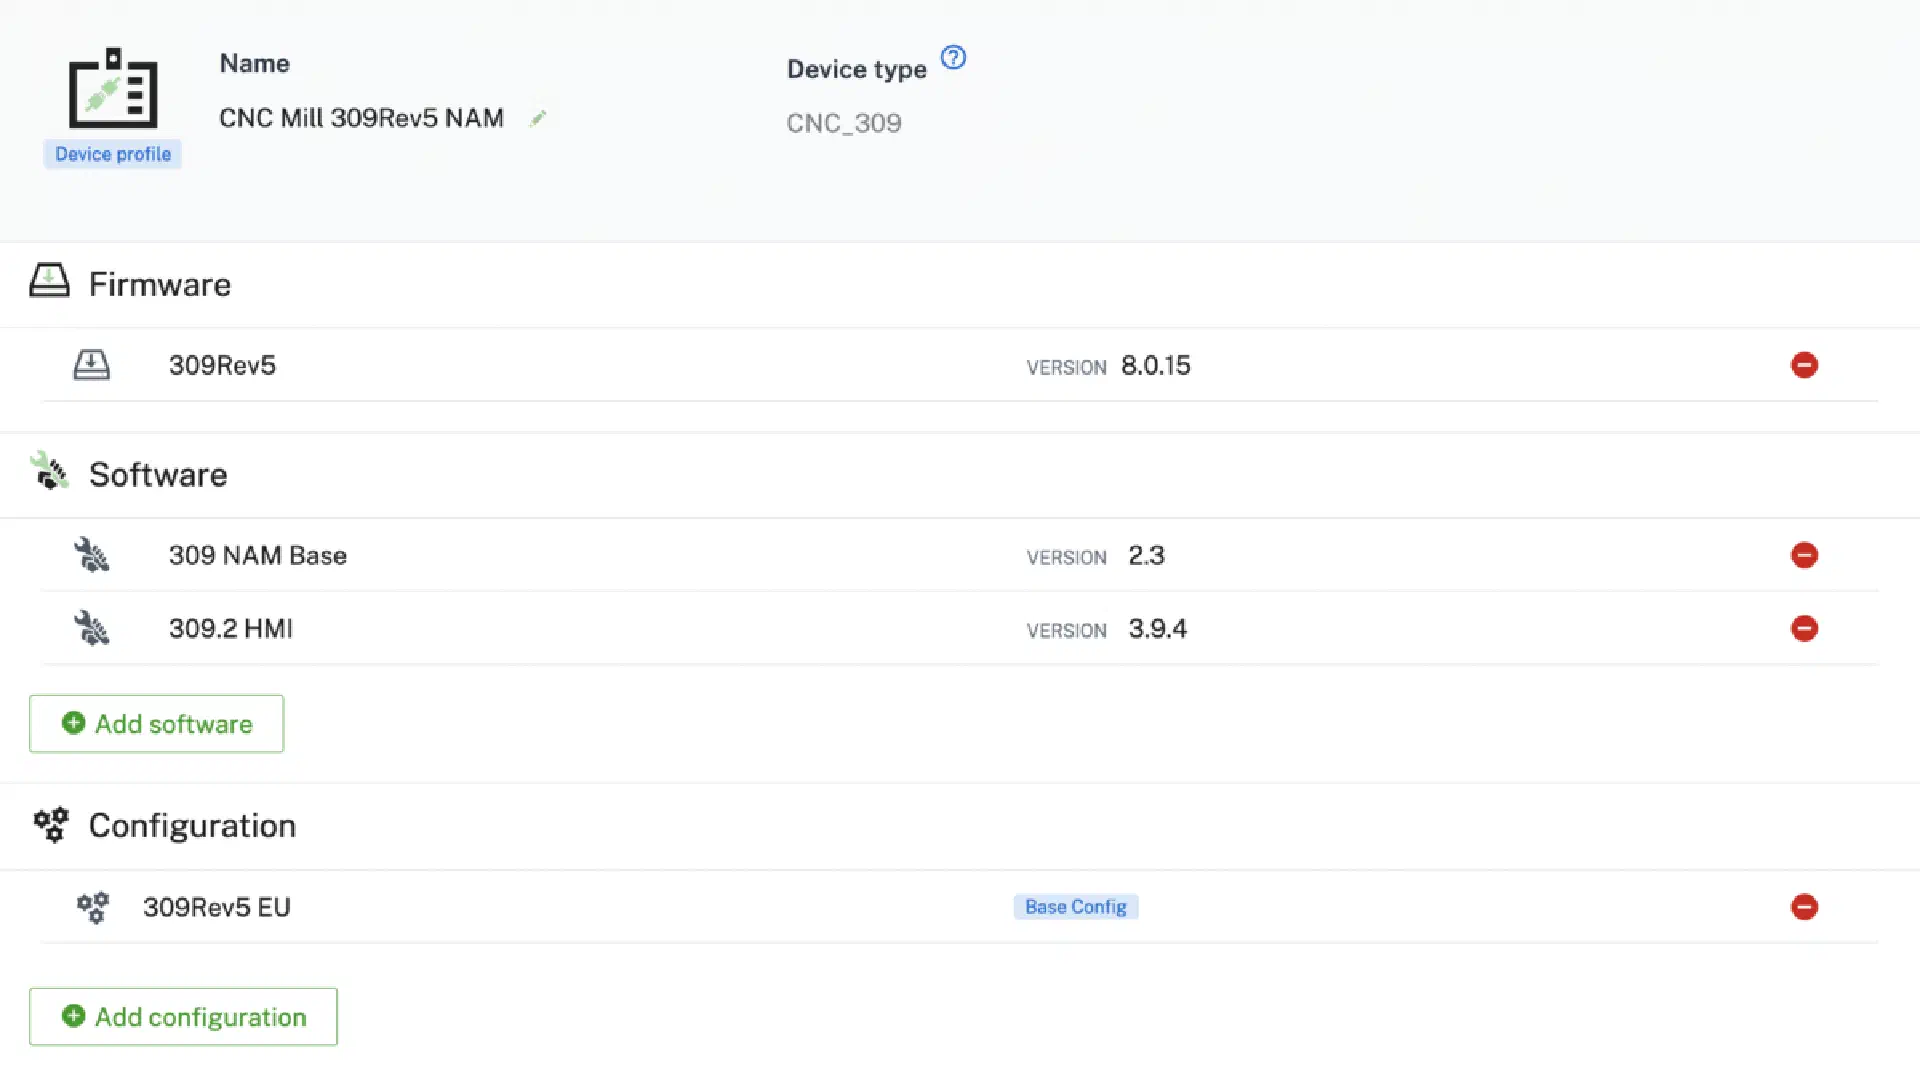Click the pencil icon to edit profile name

click(538, 119)
